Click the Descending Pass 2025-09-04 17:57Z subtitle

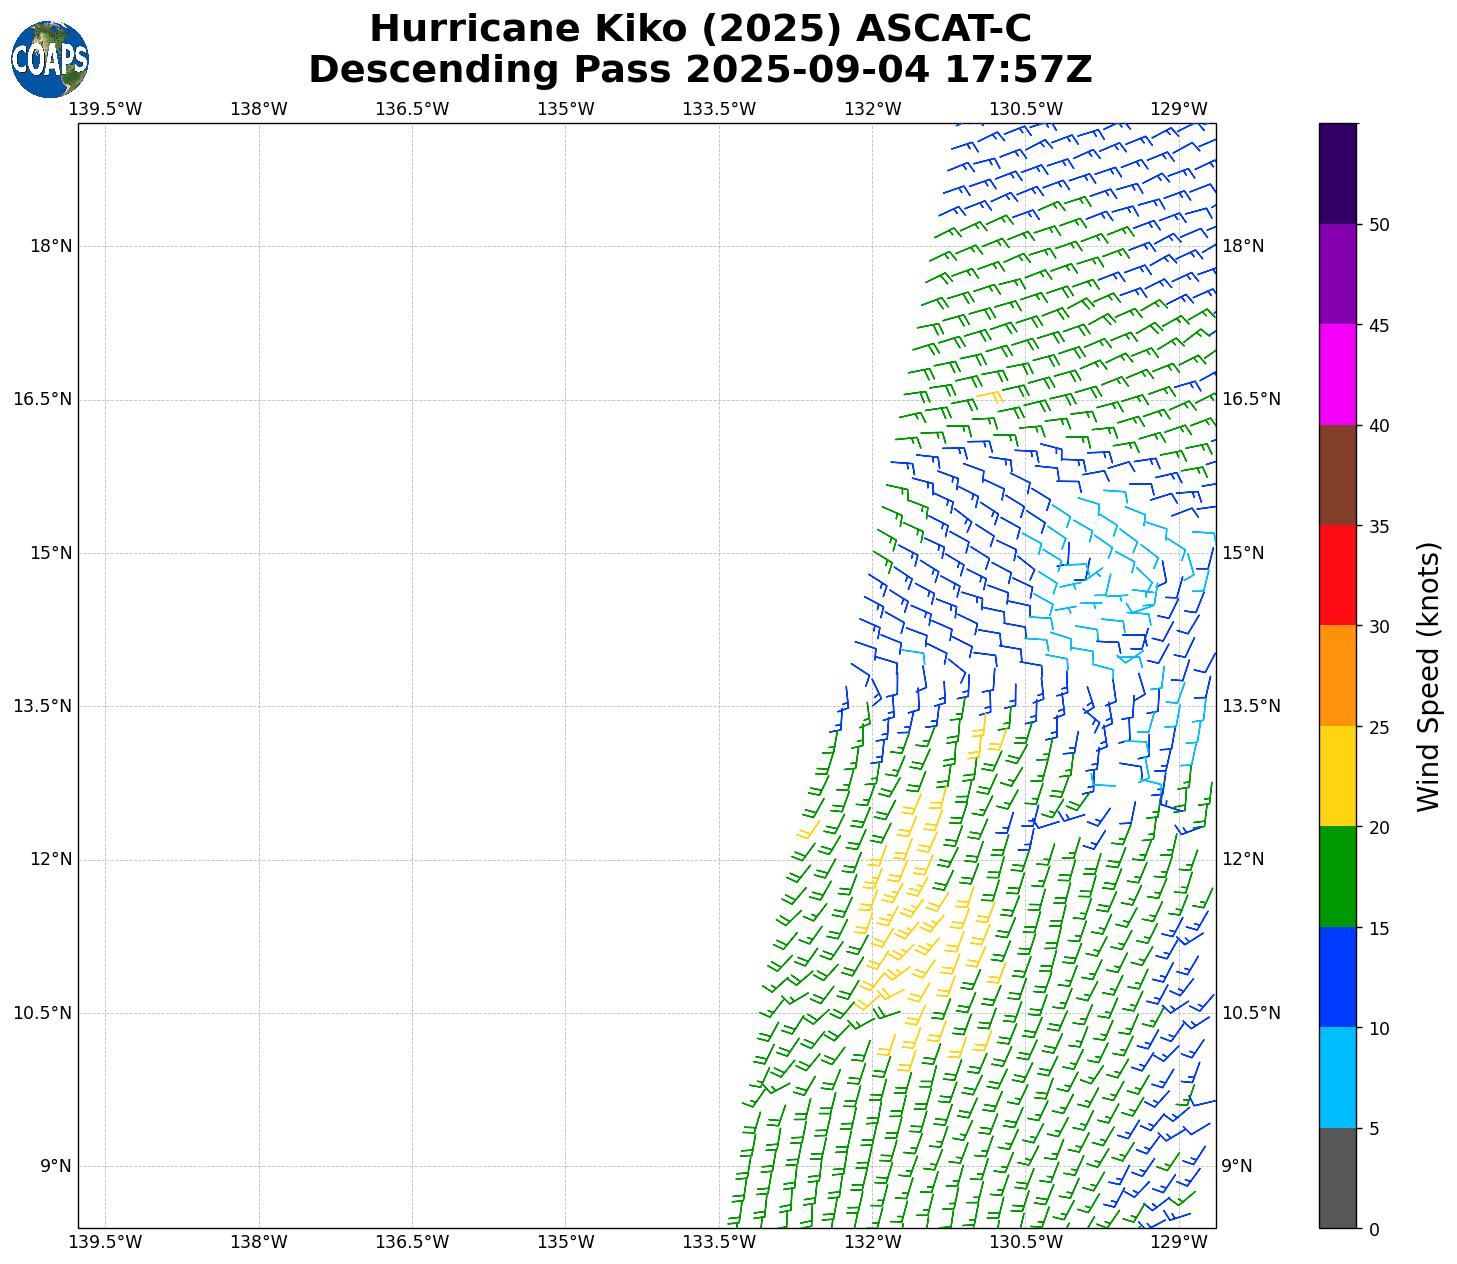pos(700,70)
